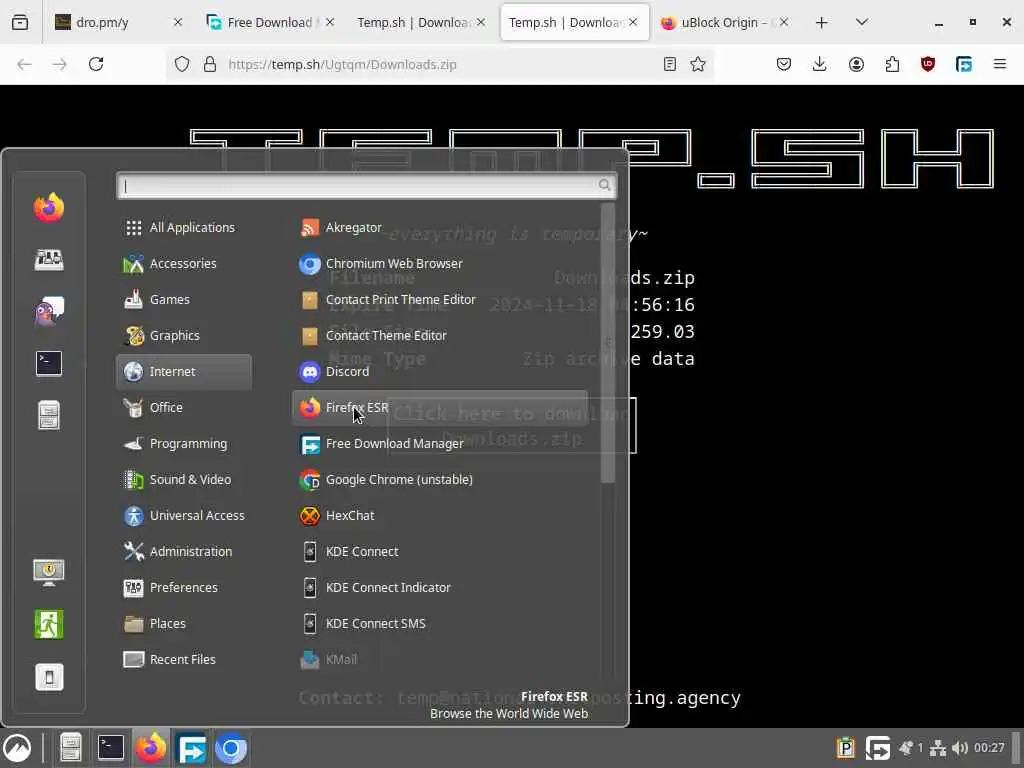Open uBlock Origin toolbar icon

pos(928,64)
